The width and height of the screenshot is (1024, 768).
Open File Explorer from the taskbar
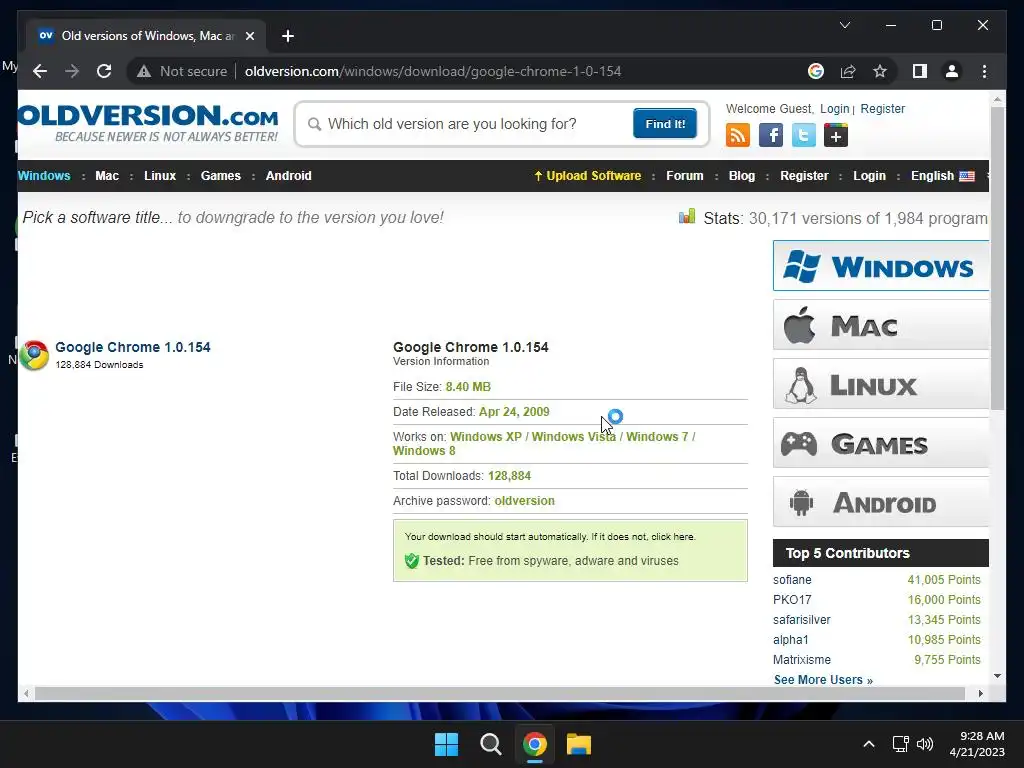tap(579, 744)
